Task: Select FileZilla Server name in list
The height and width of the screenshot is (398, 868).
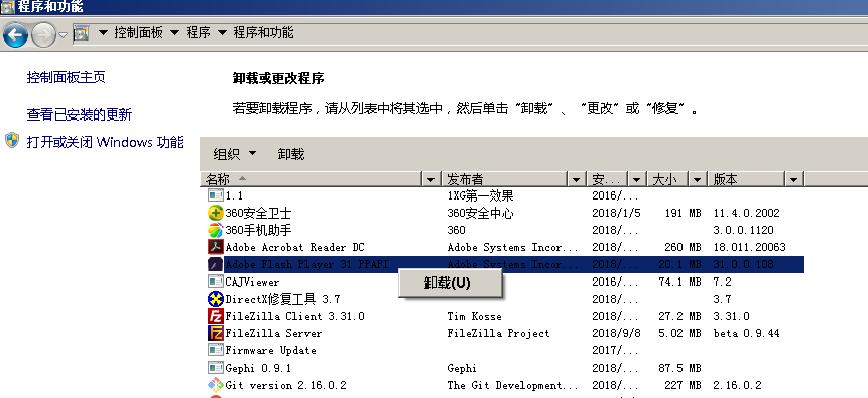Action: pos(273,333)
